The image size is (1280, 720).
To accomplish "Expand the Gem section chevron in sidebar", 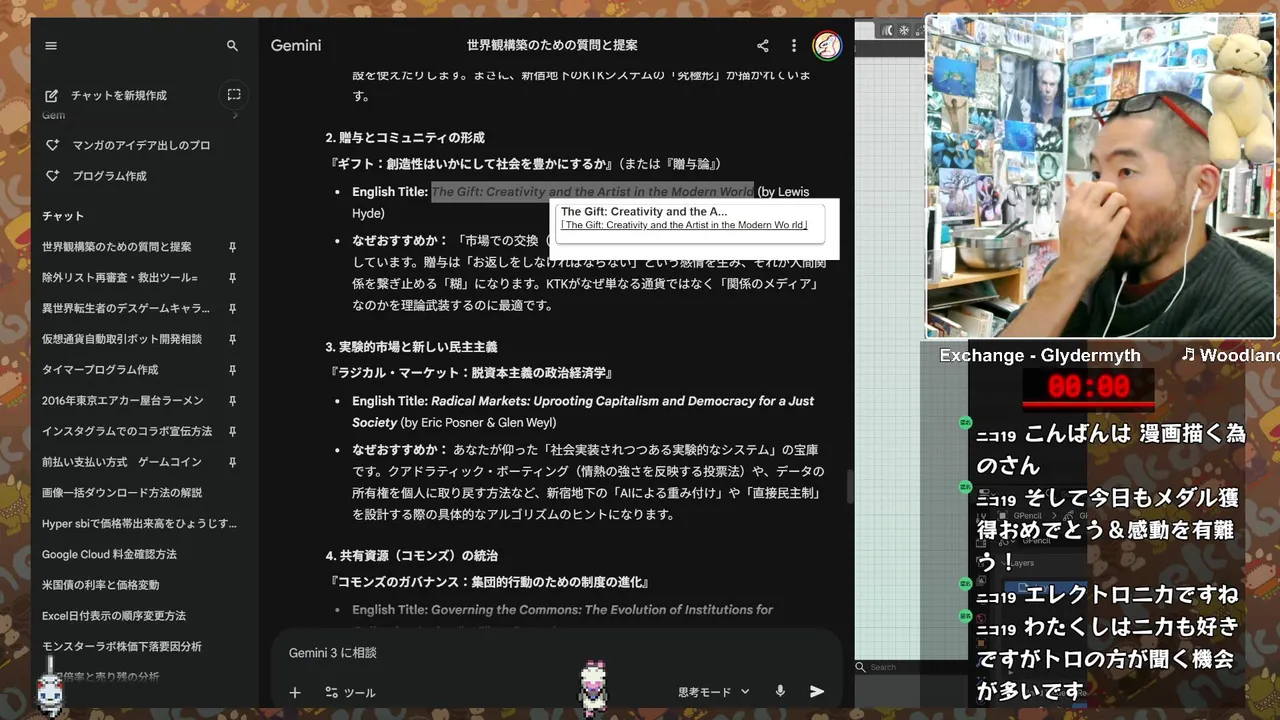I will click(236, 115).
